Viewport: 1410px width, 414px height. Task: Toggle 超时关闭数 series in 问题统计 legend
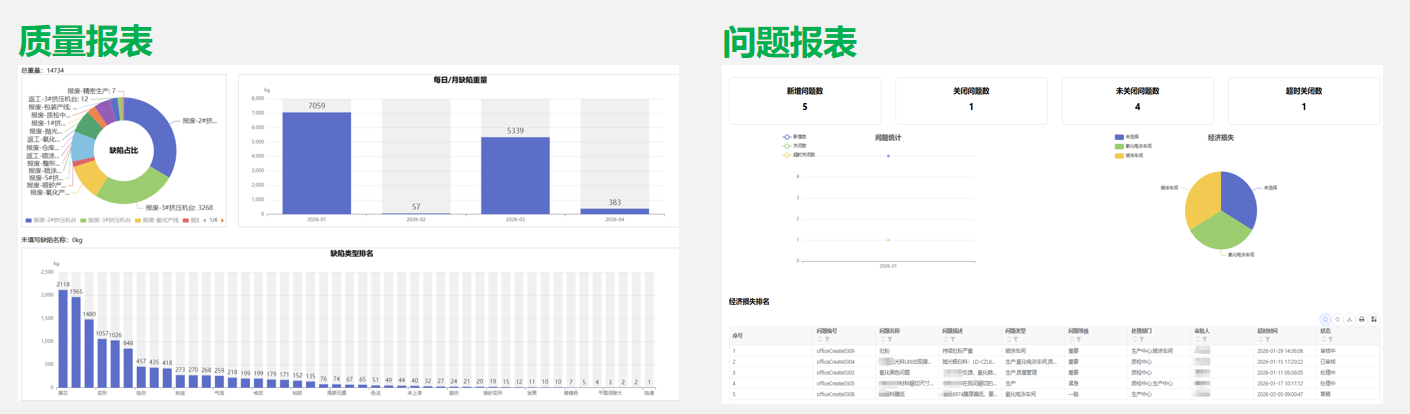tap(788, 155)
